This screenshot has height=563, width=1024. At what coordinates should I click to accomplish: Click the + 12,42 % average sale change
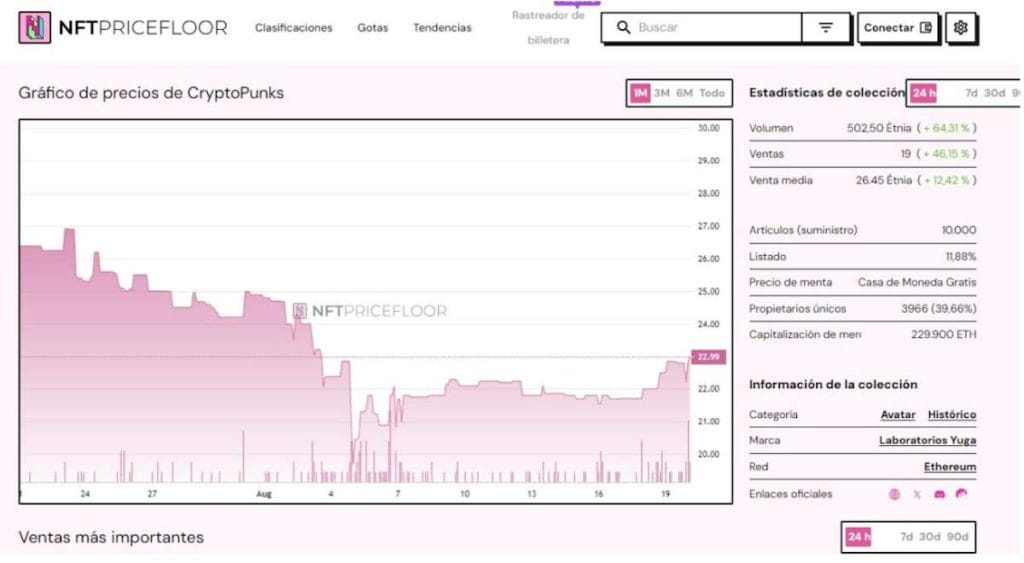click(x=946, y=180)
